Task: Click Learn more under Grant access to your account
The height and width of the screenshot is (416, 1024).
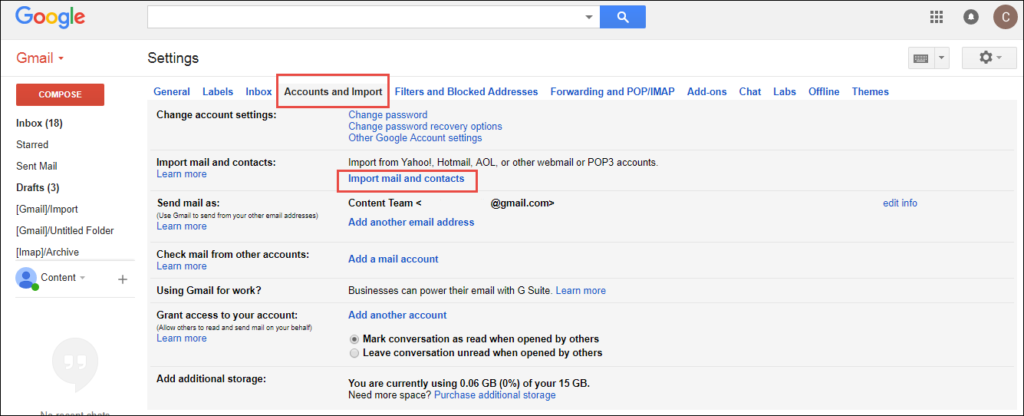Action: (182, 338)
